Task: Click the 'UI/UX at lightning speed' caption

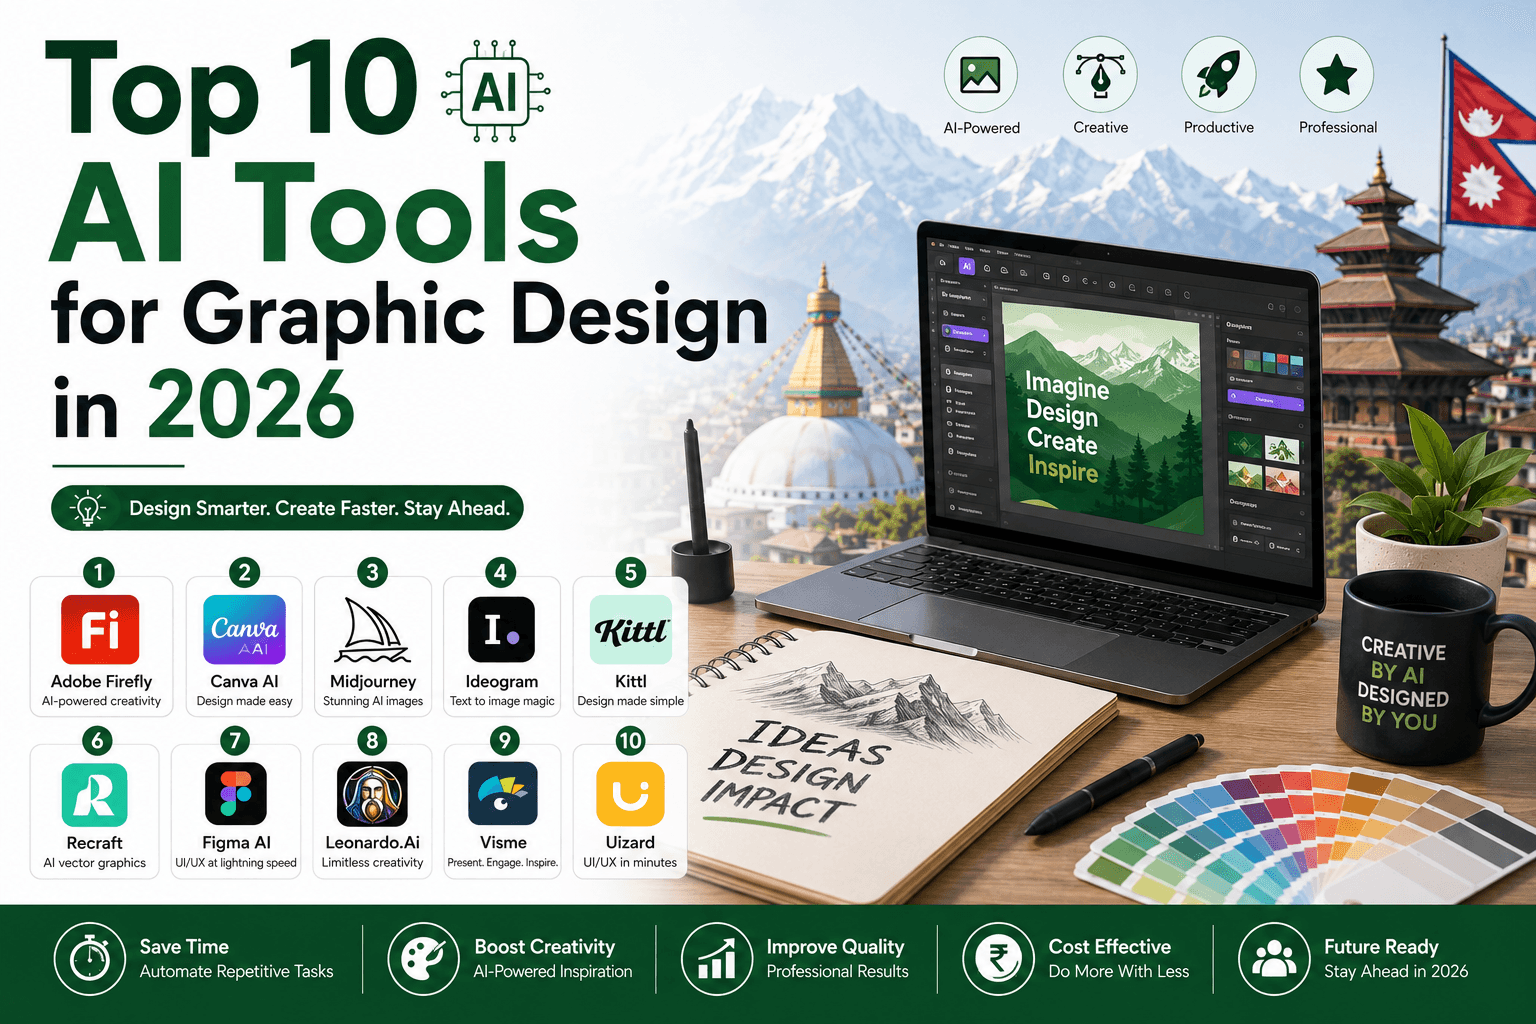Action: (x=236, y=863)
